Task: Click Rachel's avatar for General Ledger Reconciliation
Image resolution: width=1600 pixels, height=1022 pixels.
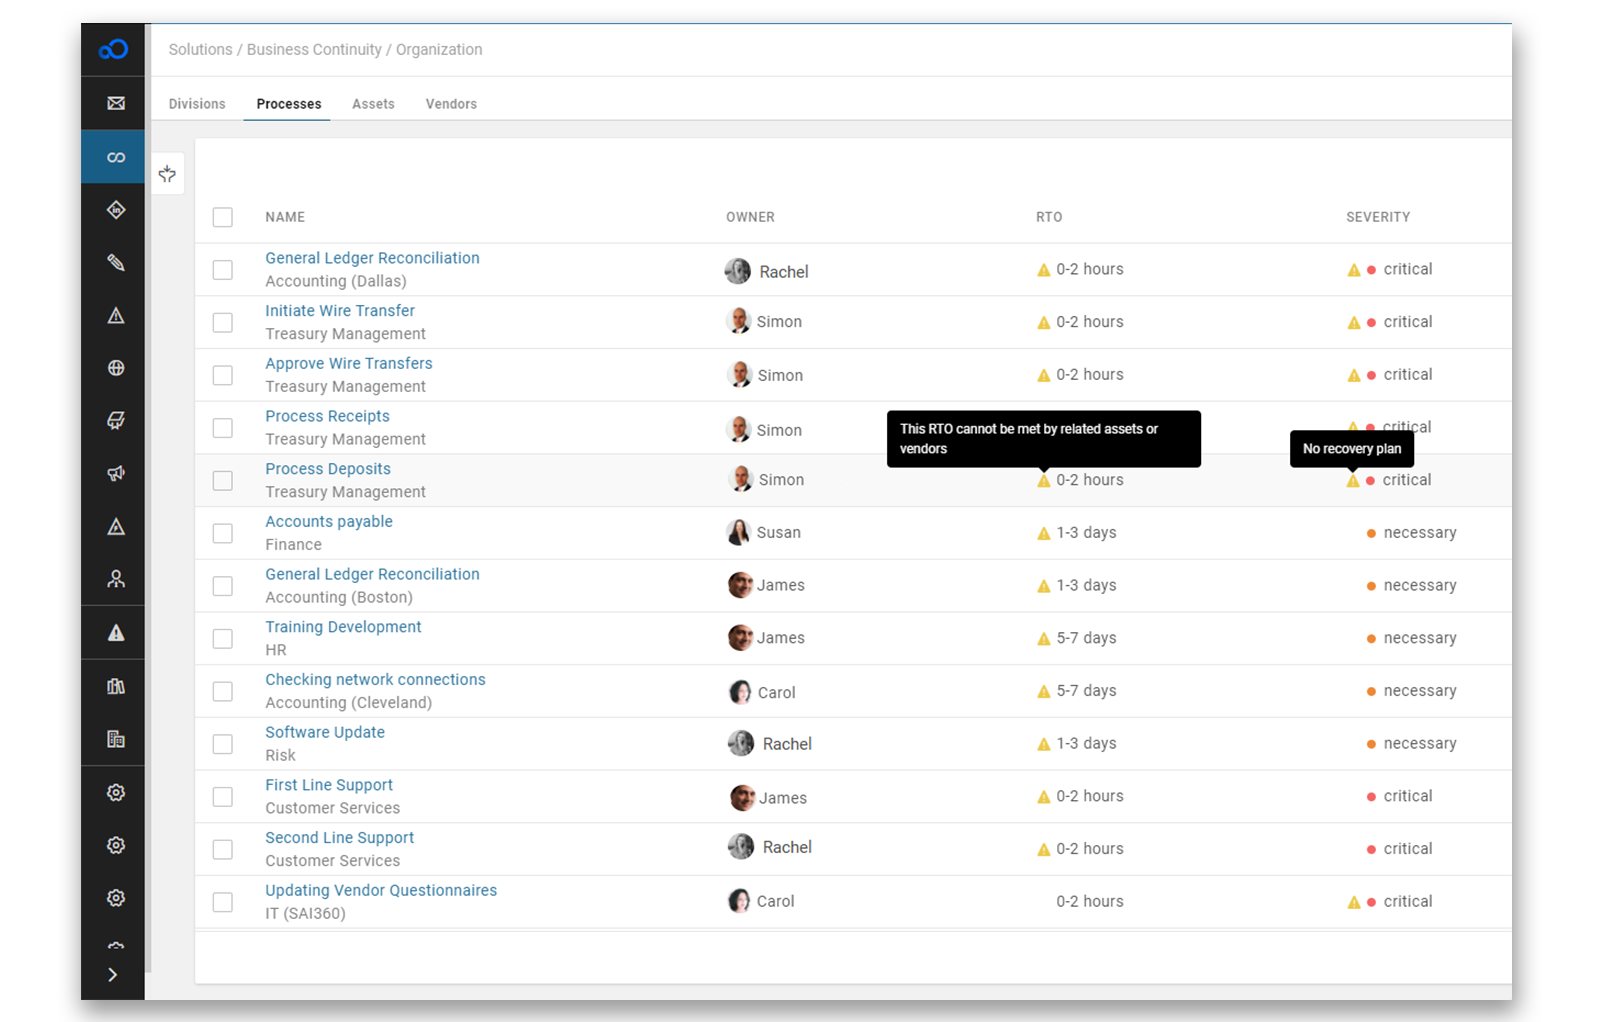Action: [x=738, y=271]
